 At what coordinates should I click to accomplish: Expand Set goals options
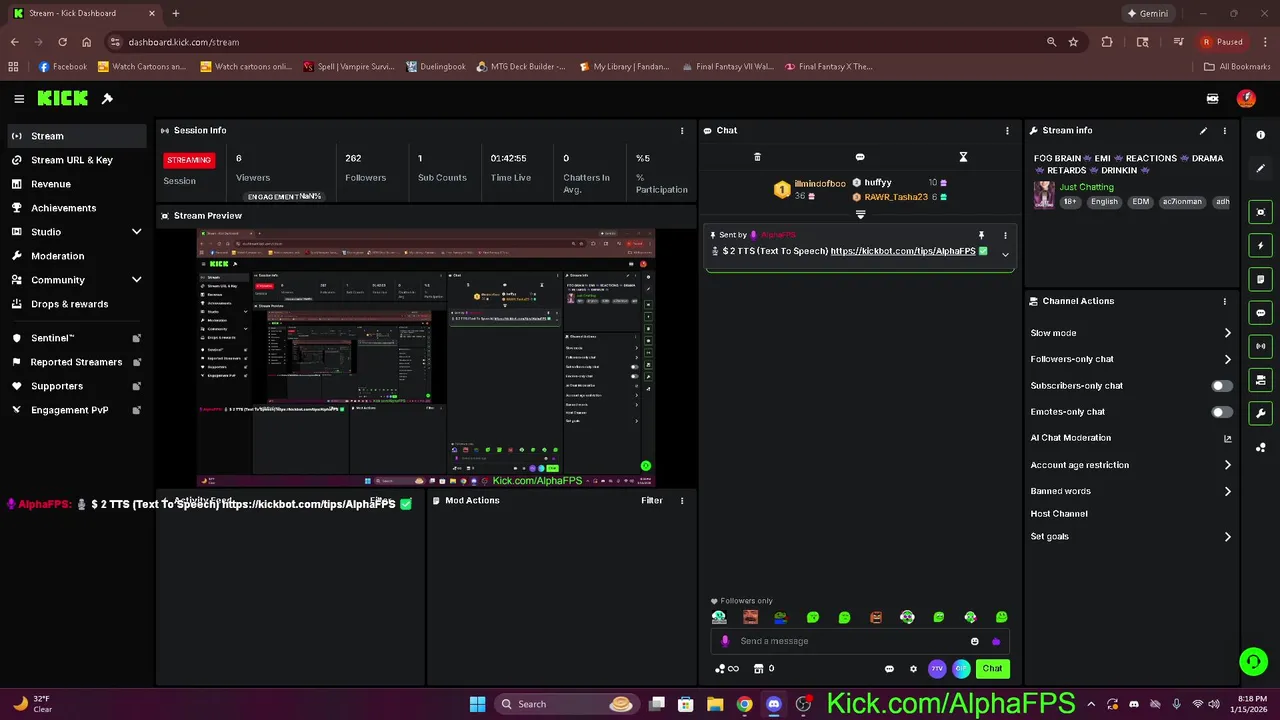pyautogui.click(x=1228, y=537)
